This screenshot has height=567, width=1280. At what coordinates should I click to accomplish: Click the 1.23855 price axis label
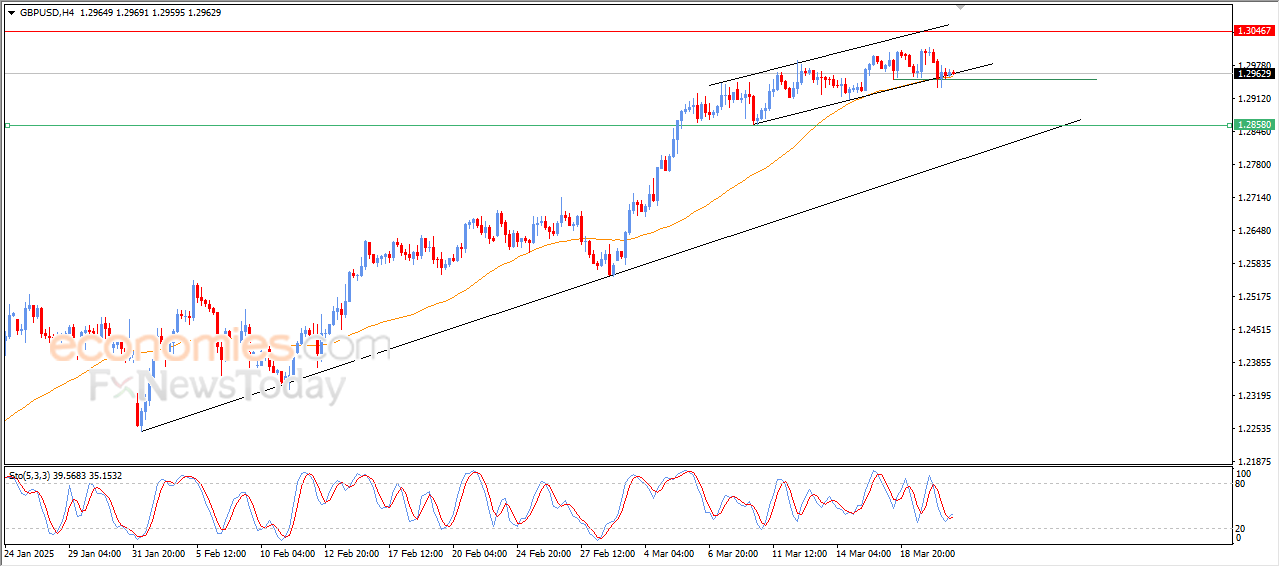pos(1254,363)
